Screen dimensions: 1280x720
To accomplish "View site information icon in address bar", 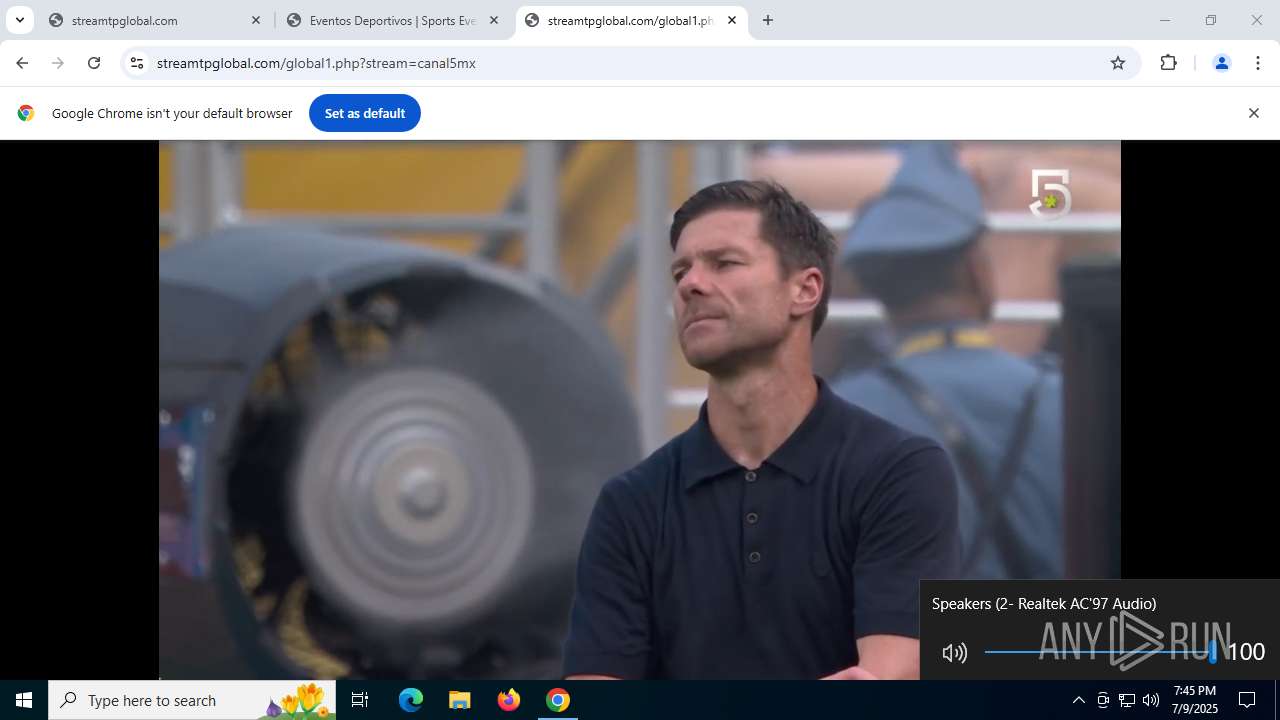I will tap(137, 63).
